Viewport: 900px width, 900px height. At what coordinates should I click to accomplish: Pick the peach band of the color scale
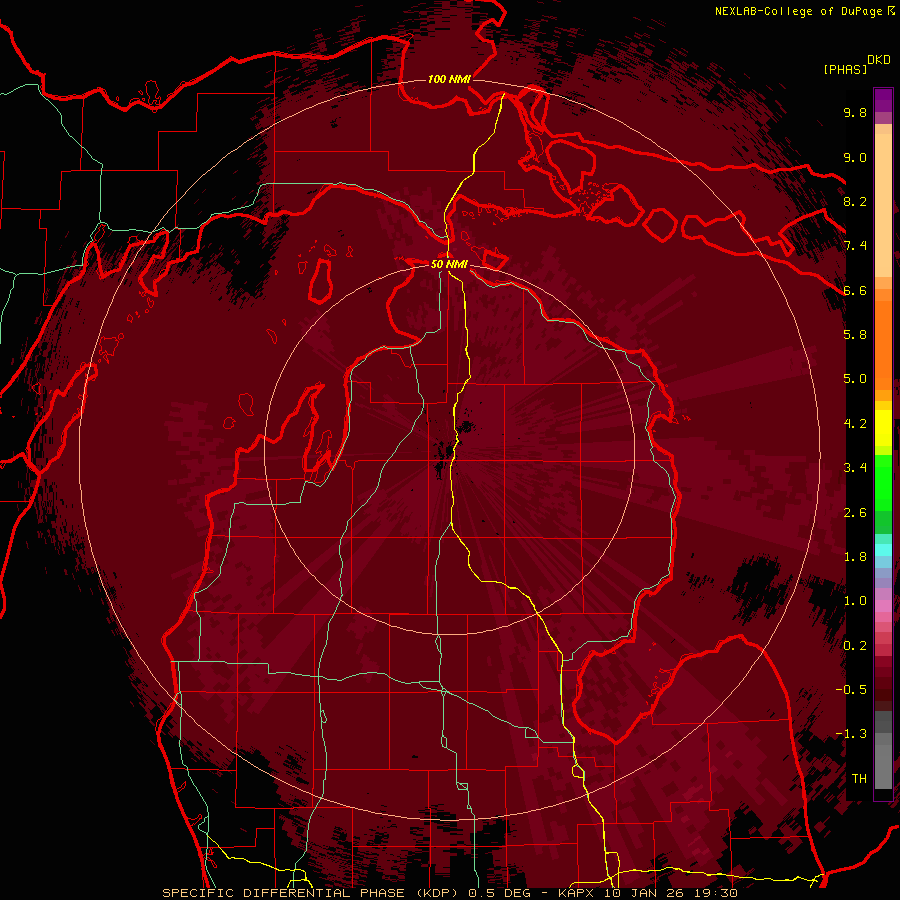tap(883, 207)
